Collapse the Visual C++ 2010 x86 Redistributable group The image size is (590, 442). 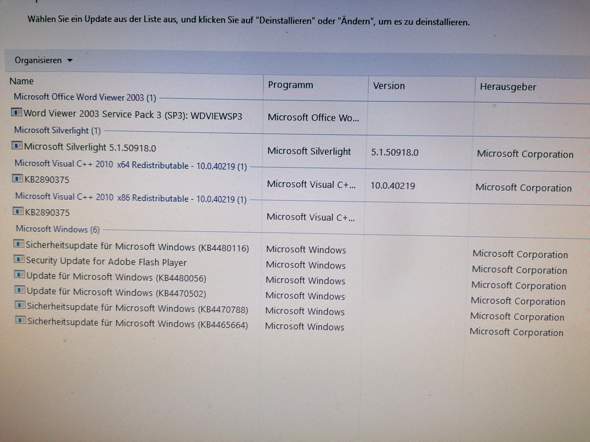pyautogui.click(x=131, y=198)
